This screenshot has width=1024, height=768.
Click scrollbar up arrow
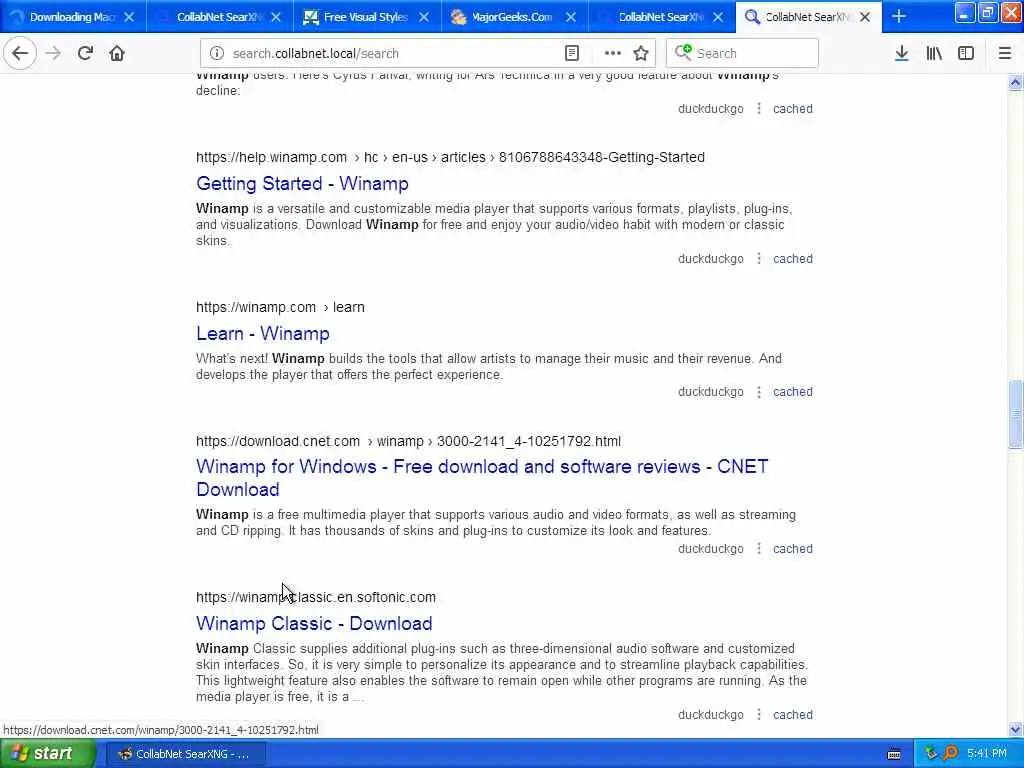(1015, 82)
